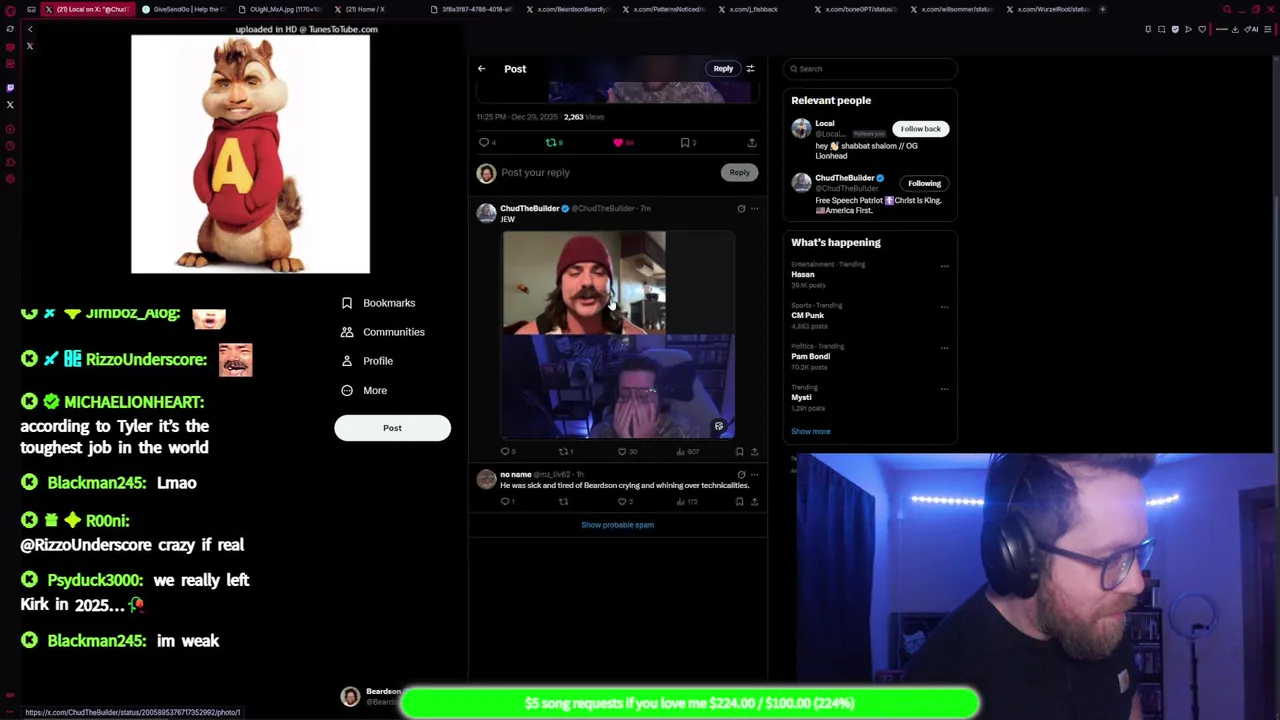Repost ChudTheBuilder's reply
This screenshot has width=1280, height=720.
coord(566,452)
